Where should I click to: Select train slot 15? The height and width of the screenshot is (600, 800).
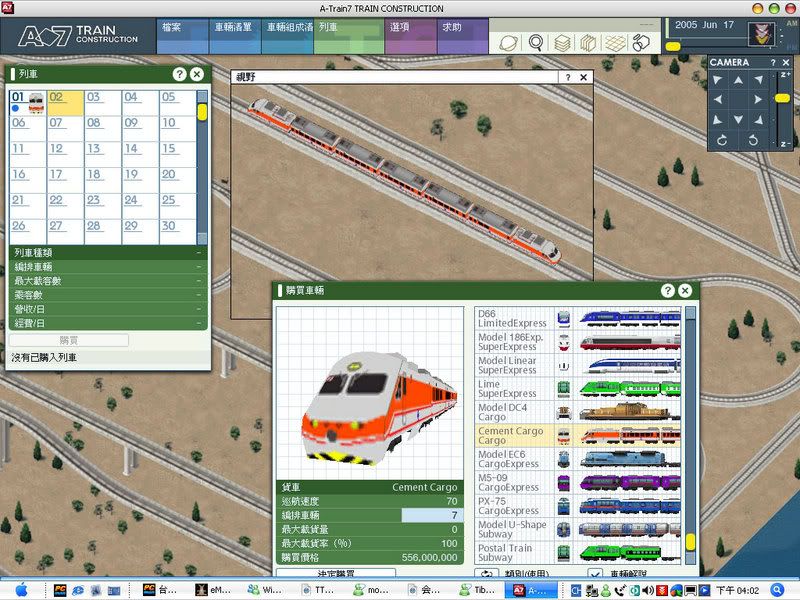coord(178,155)
